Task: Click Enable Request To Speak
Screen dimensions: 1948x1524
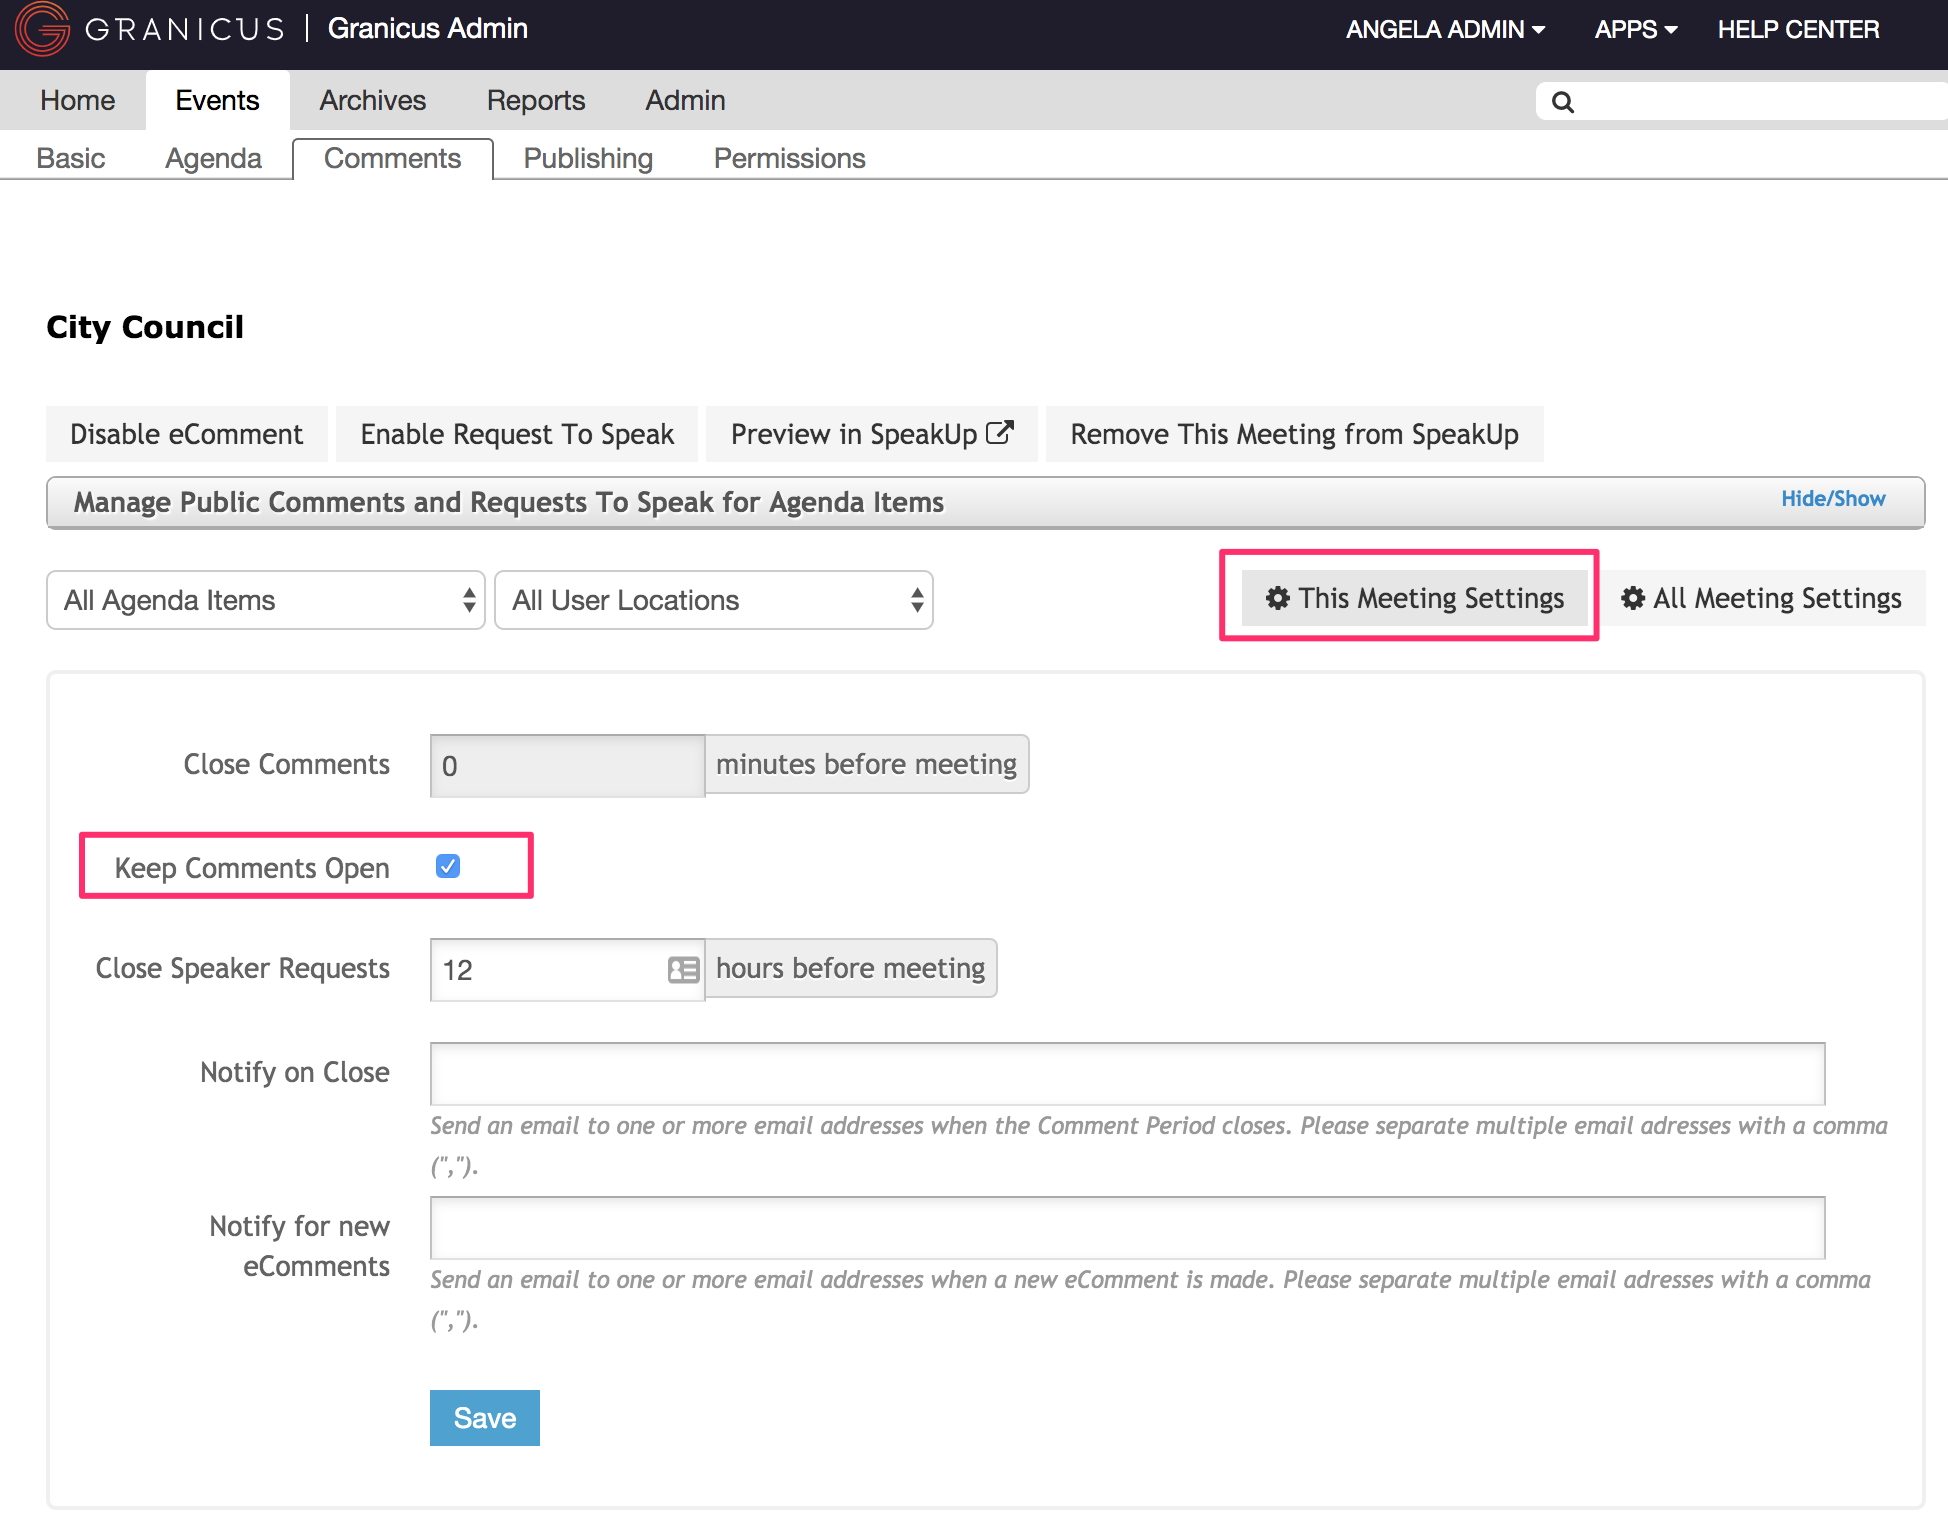Action: coord(516,434)
